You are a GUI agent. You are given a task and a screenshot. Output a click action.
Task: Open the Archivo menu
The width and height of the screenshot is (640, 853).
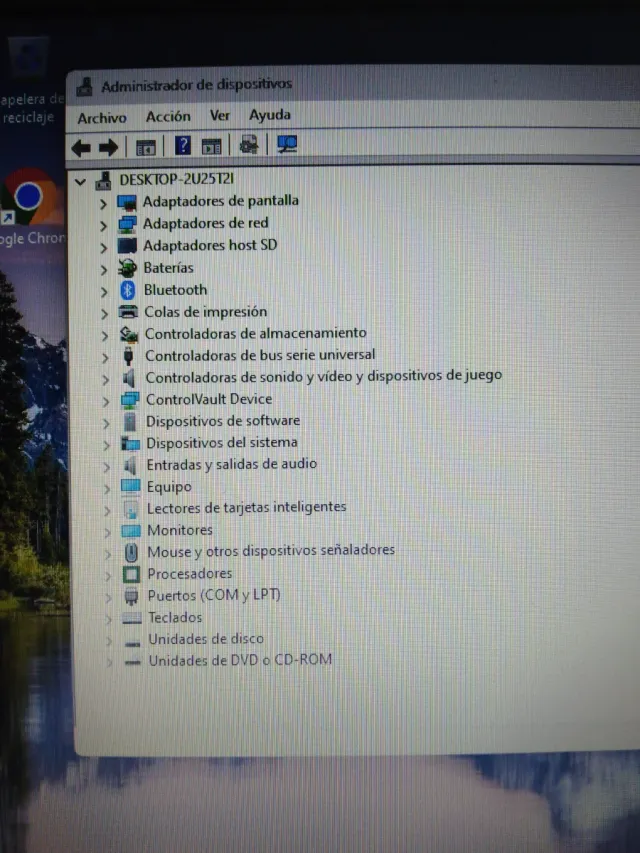(102, 118)
